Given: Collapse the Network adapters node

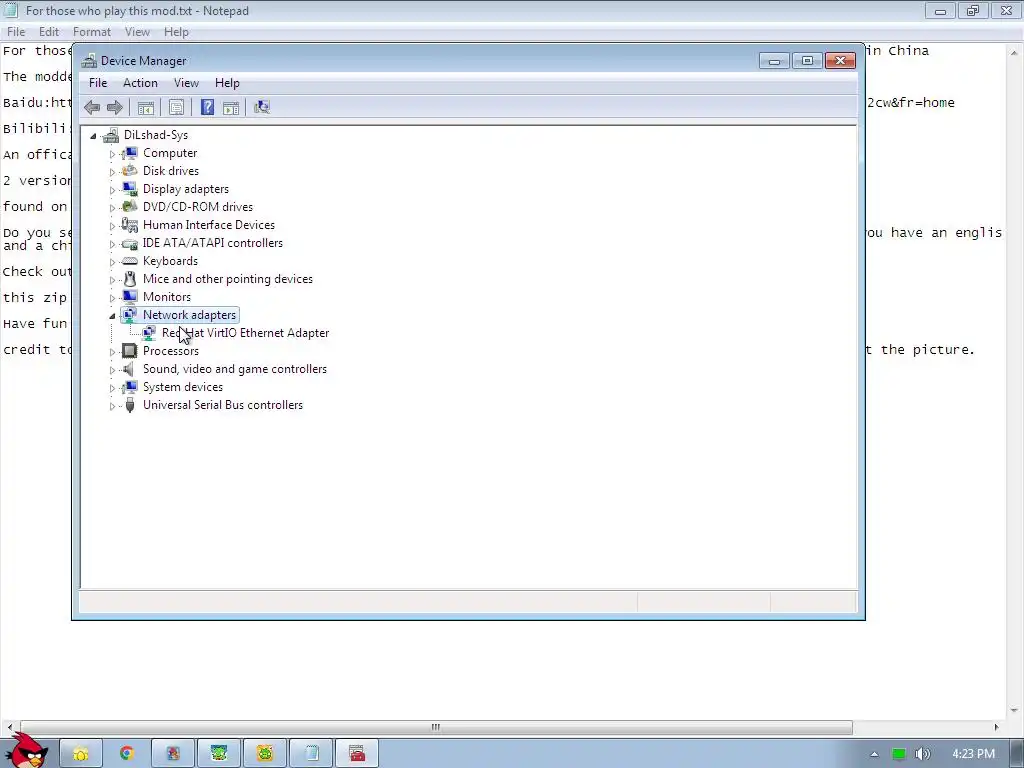Looking at the screenshot, I should click(112, 316).
